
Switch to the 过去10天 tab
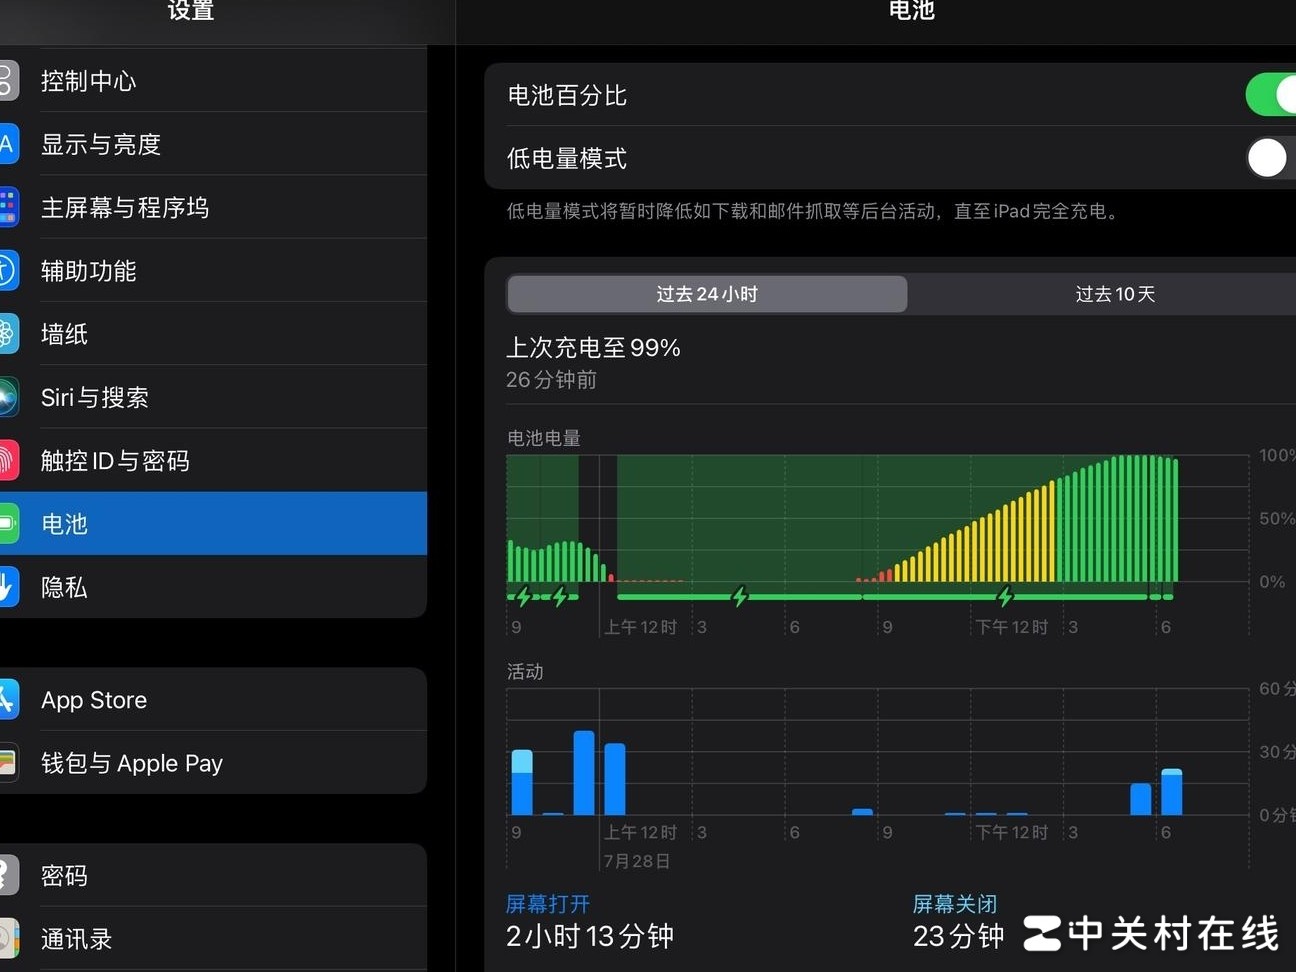tap(1114, 293)
